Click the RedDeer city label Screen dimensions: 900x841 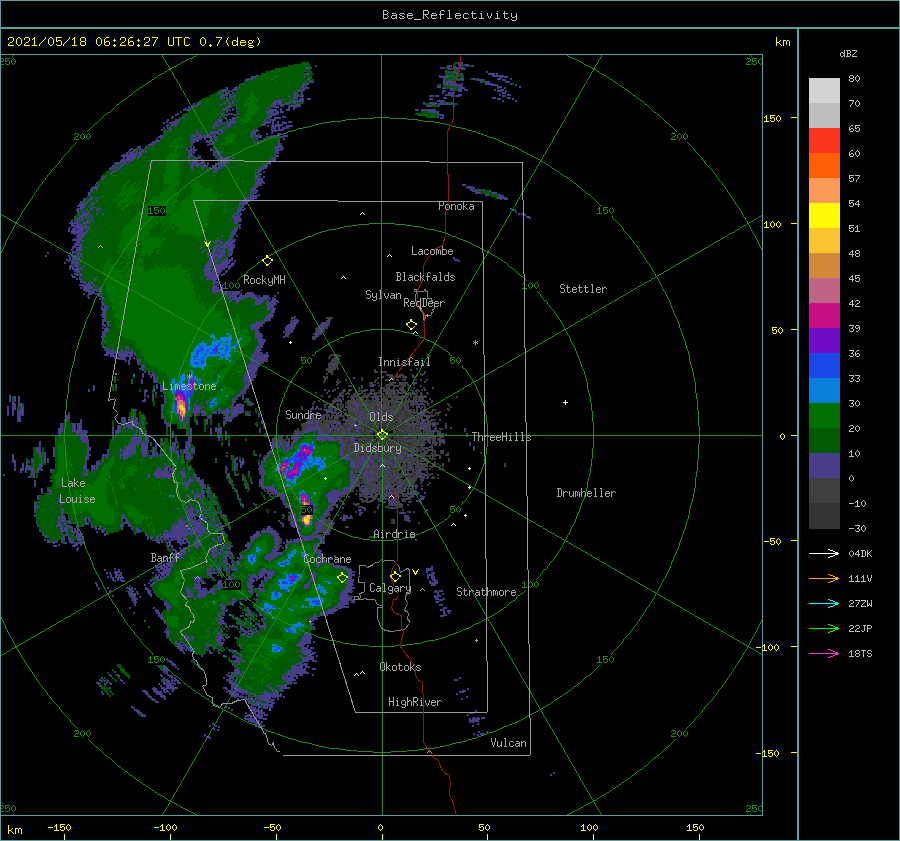424,303
